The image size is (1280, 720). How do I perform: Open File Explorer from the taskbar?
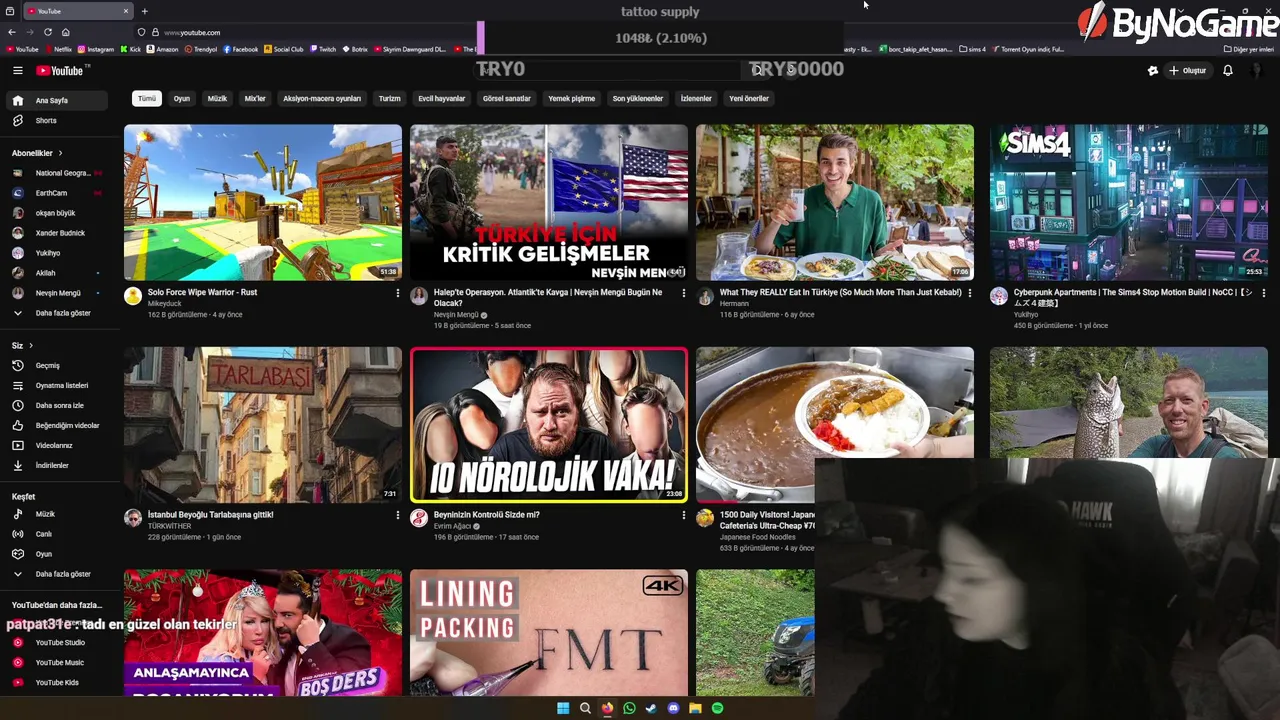click(x=695, y=708)
